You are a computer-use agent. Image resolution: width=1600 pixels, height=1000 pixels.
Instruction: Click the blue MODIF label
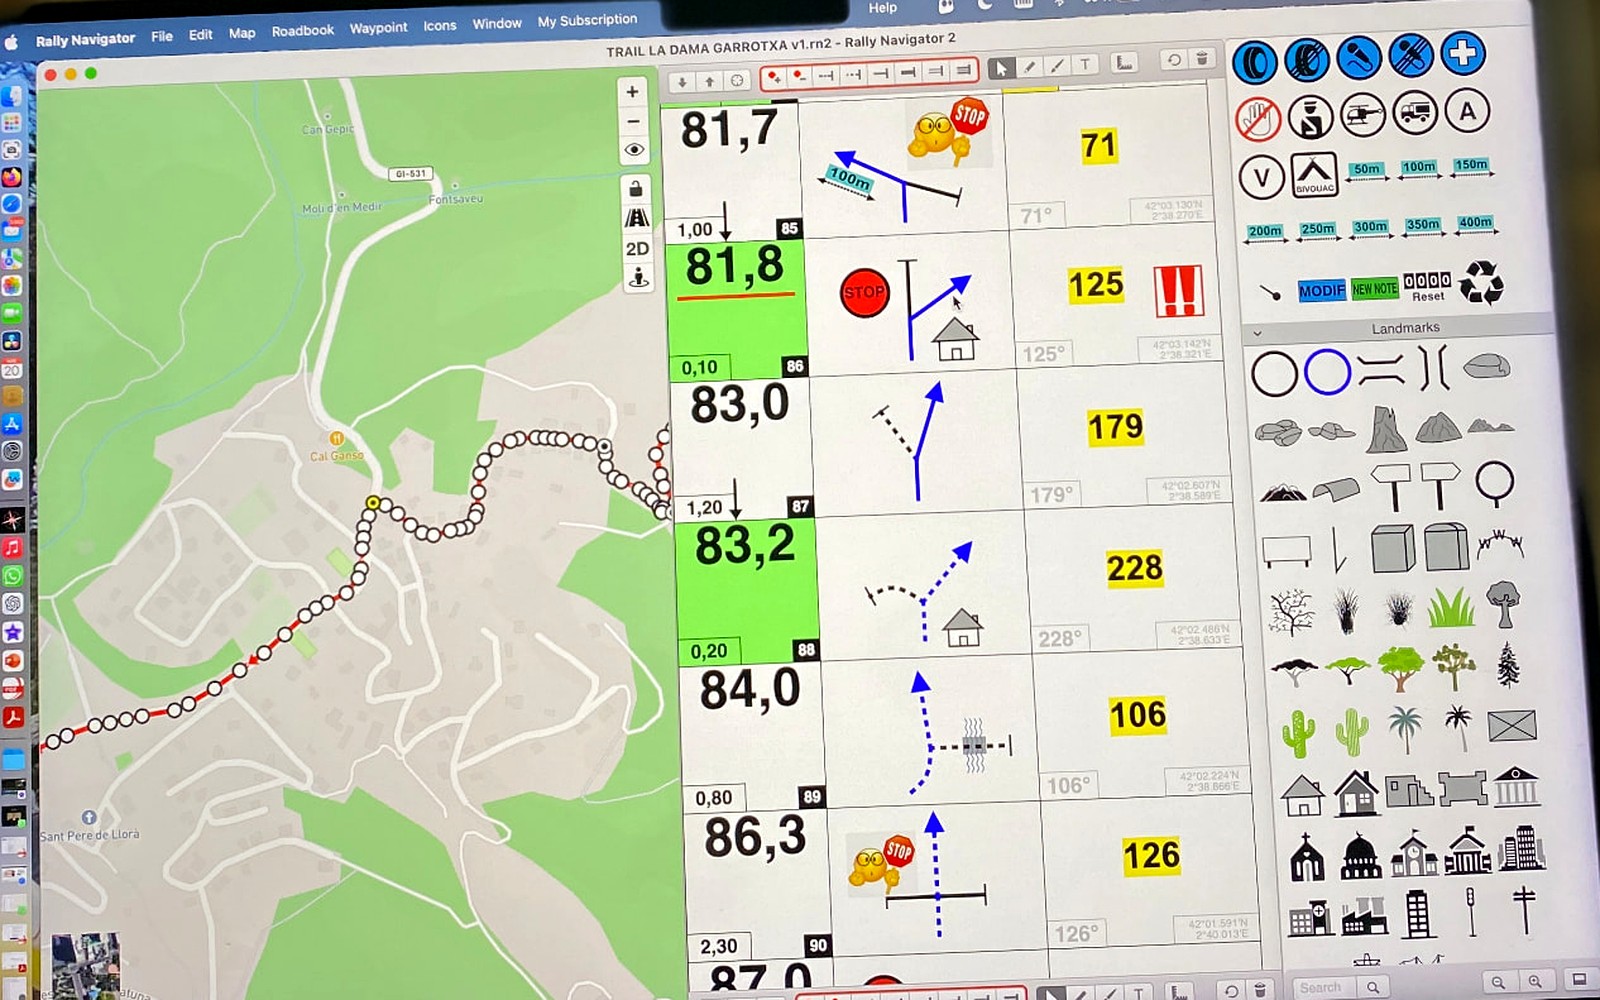(1321, 290)
